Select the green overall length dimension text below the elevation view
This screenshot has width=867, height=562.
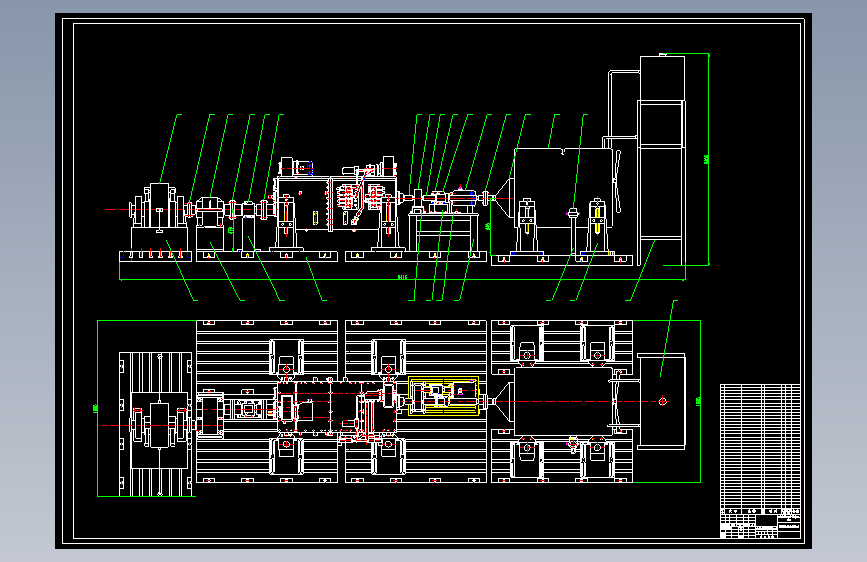(x=402, y=277)
